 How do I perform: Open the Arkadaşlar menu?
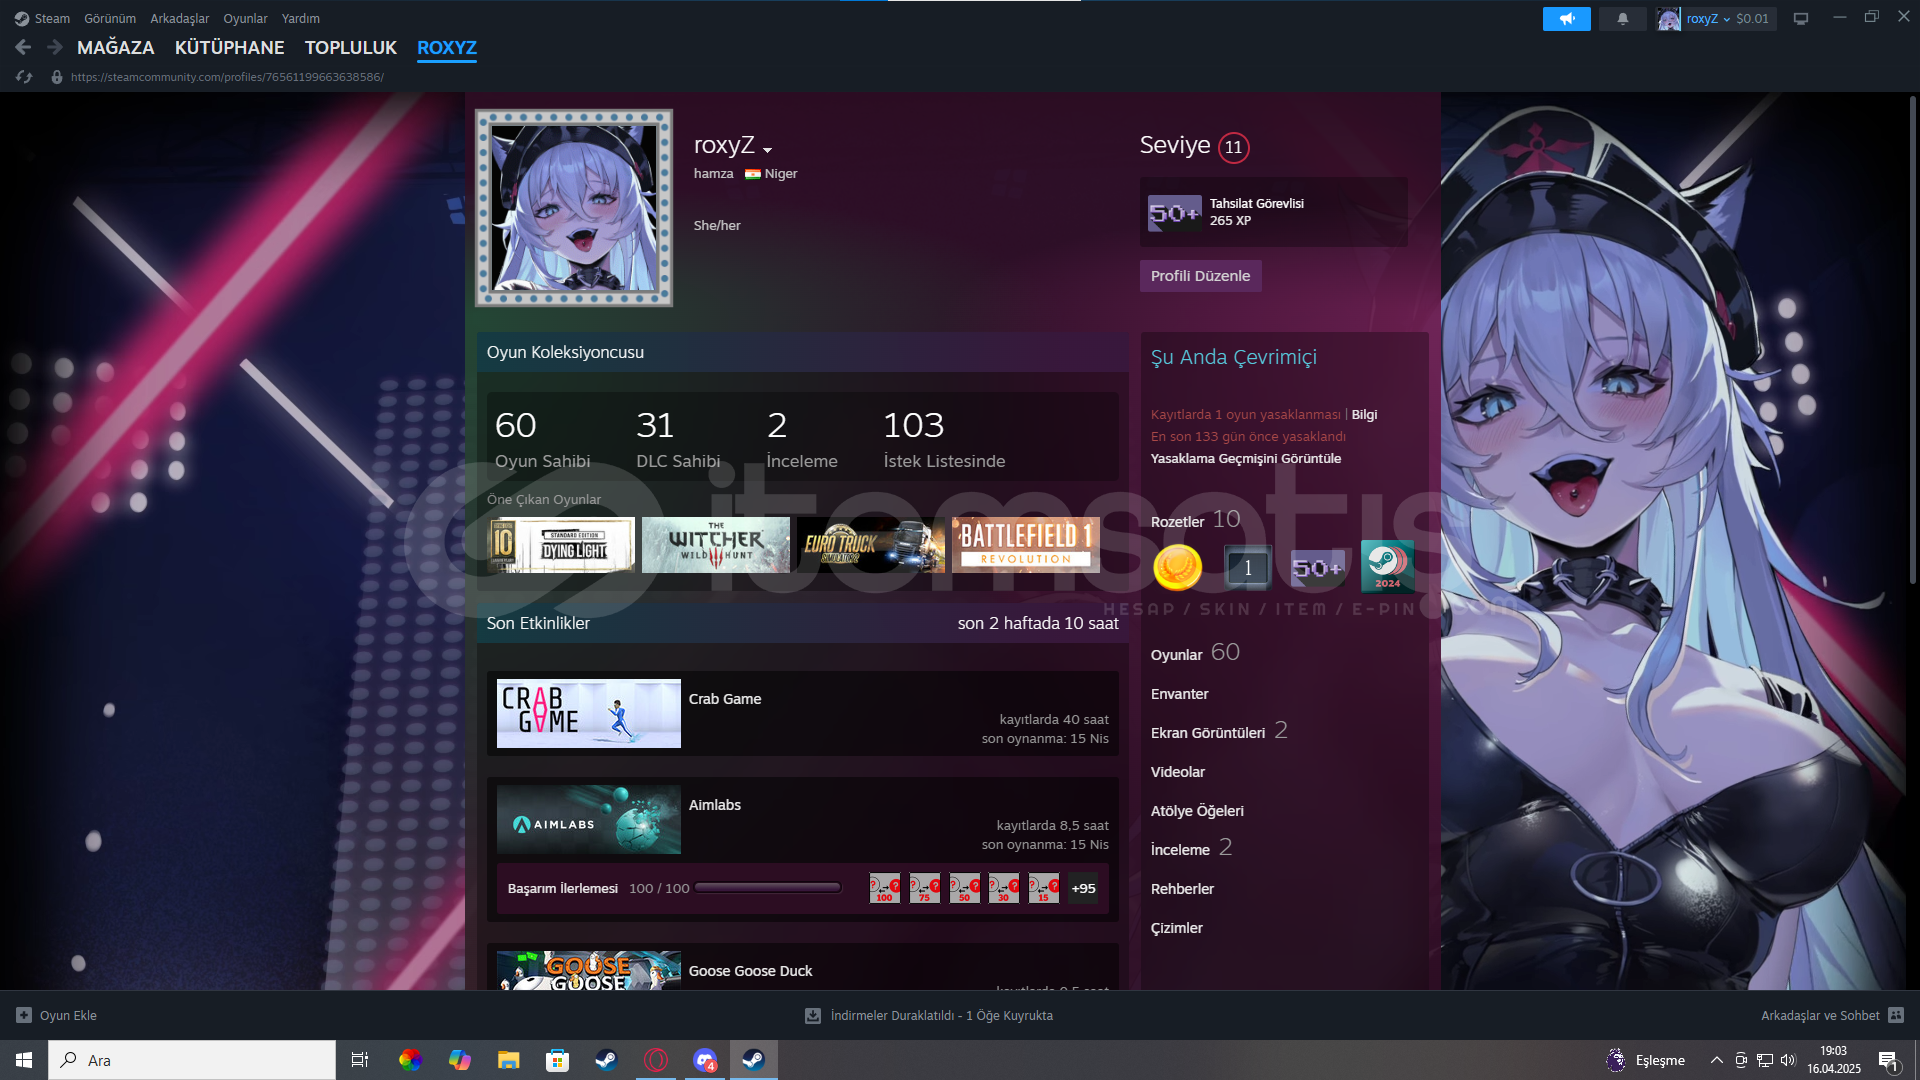(180, 19)
